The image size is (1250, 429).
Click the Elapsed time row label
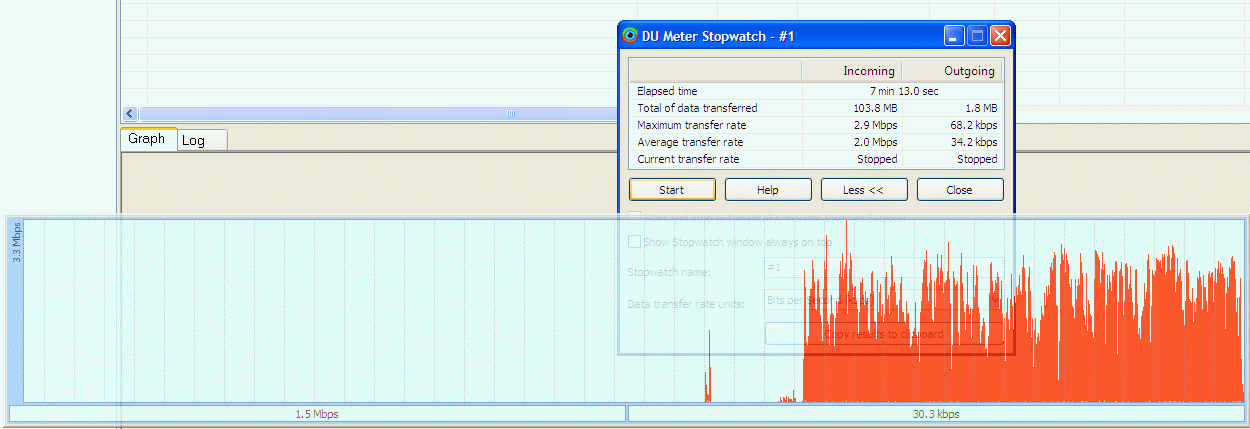667,91
